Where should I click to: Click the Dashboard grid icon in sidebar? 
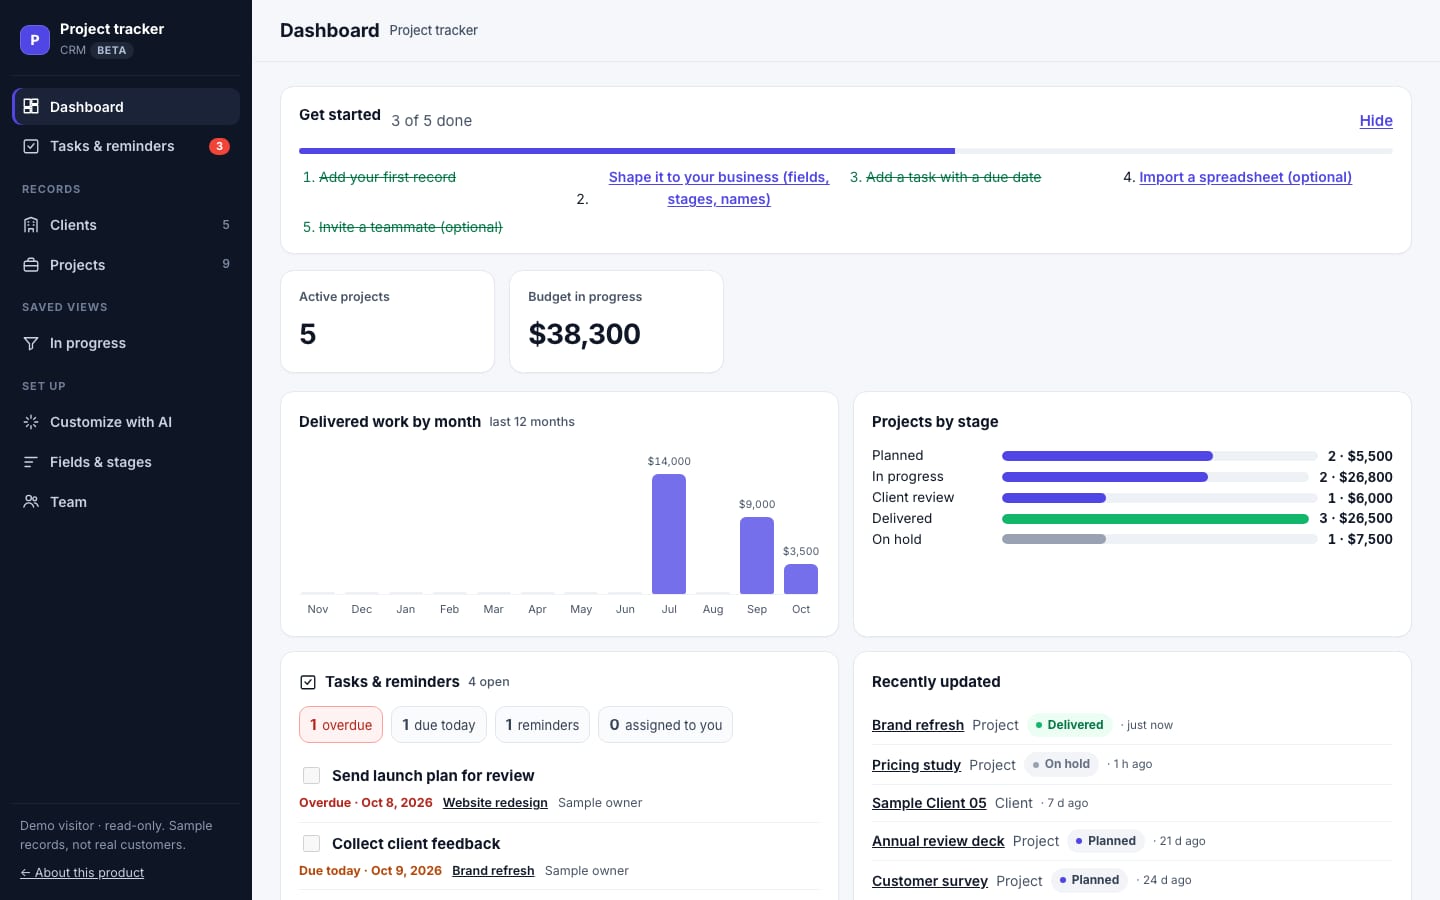31,106
